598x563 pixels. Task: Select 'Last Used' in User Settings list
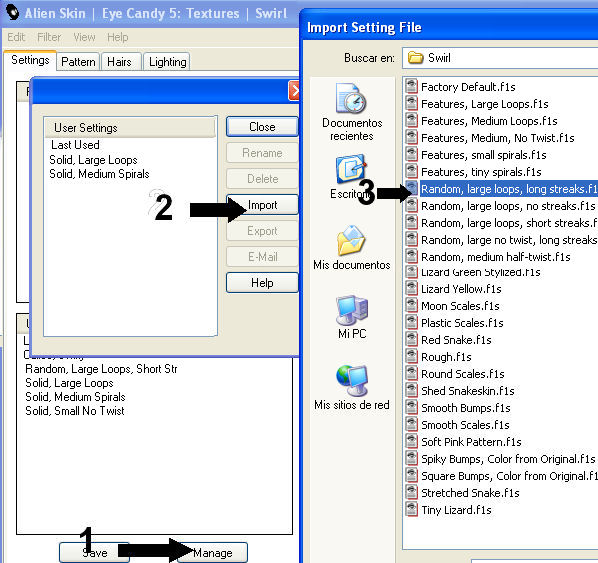click(x=75, y=145)
